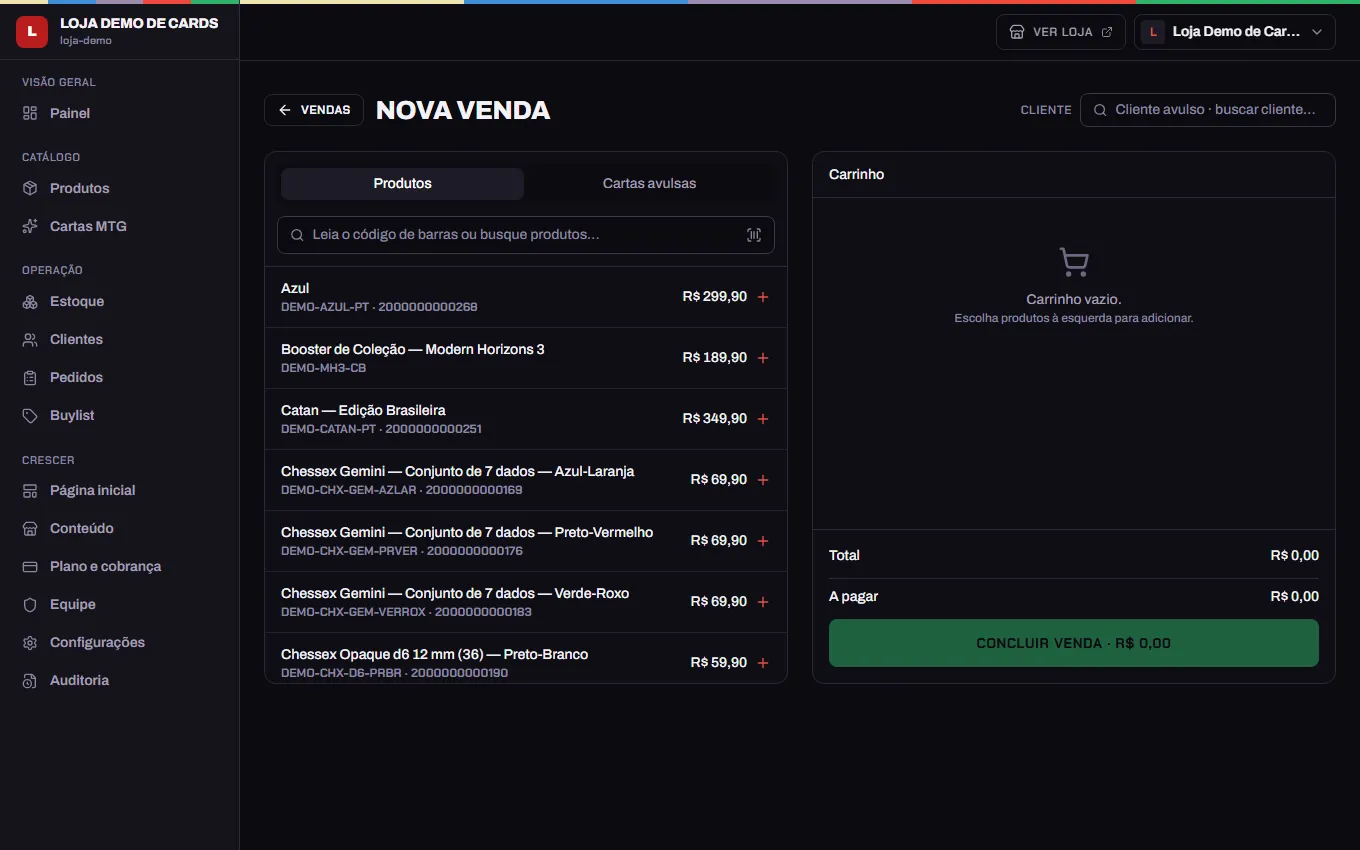Add Chessex Gemini Preto-Vermelho to cart
1360x850 pixels.
tap(763, 541)
